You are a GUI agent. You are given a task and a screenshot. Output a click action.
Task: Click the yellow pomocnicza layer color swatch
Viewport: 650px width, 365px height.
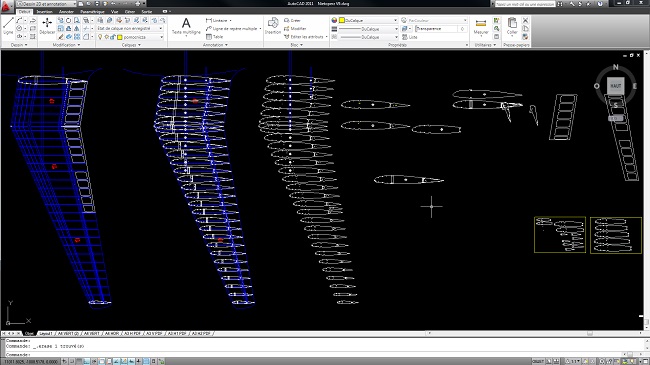(120, 37)
